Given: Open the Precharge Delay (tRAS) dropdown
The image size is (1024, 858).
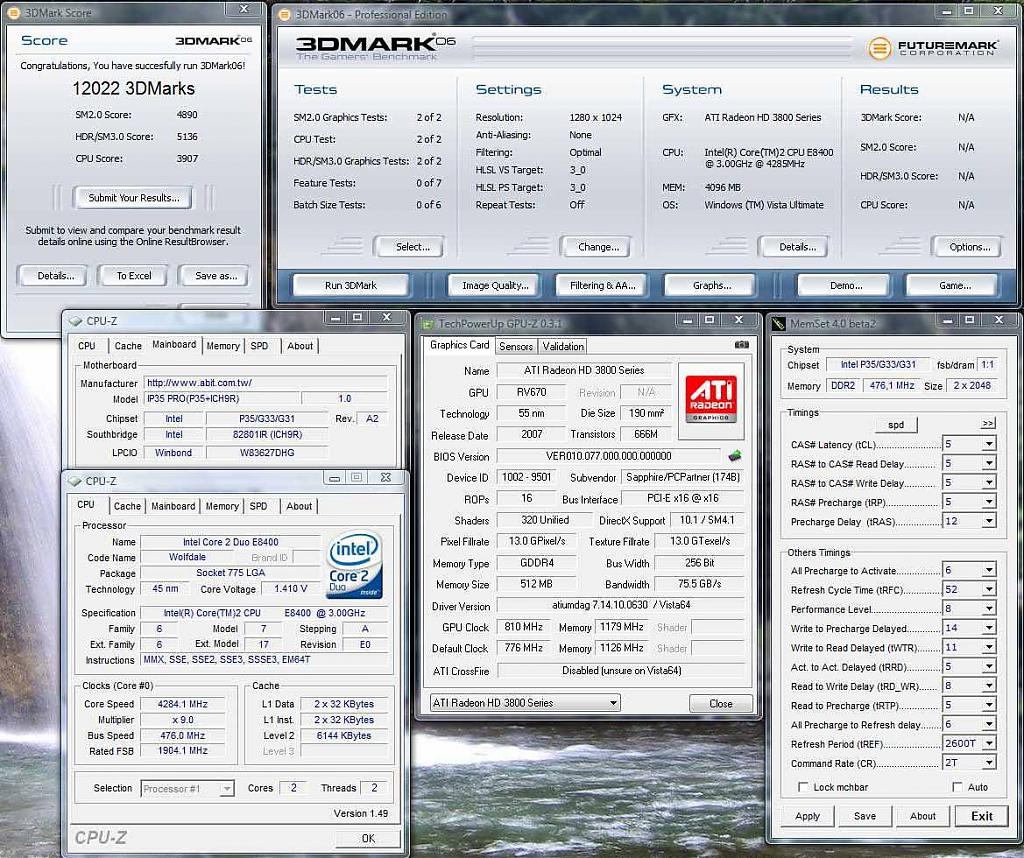Looking at the screenshot, I should tap(989, 521).
